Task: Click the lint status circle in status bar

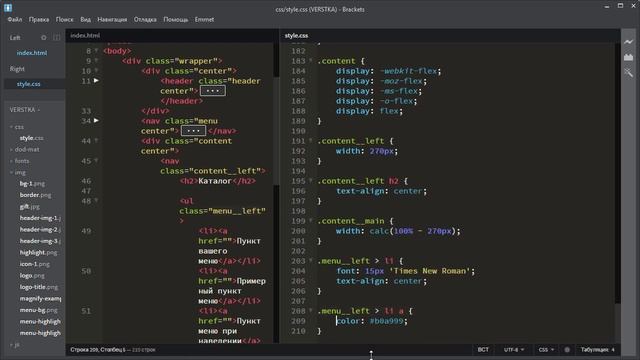Action: tap(567, 350)
